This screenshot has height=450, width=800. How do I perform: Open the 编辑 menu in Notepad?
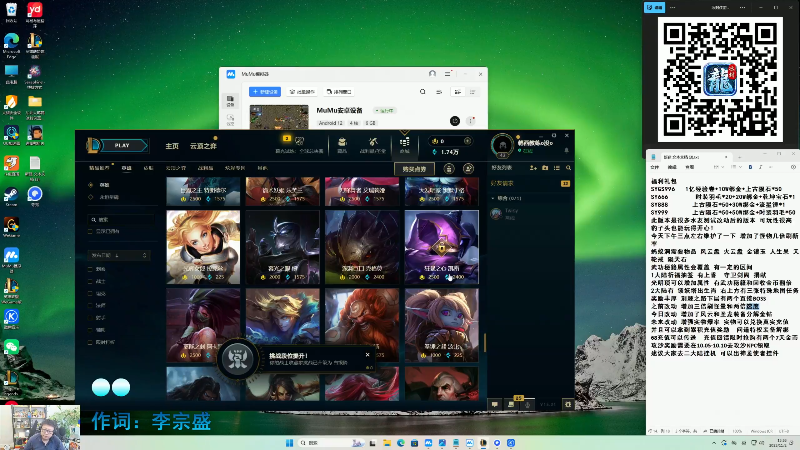pos(672,167)
